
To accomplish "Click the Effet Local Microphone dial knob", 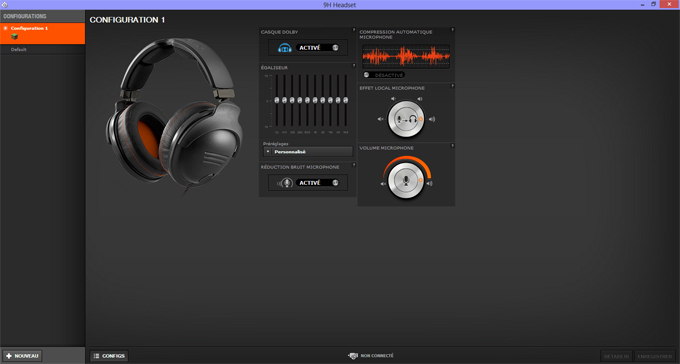I will point(406,119).
